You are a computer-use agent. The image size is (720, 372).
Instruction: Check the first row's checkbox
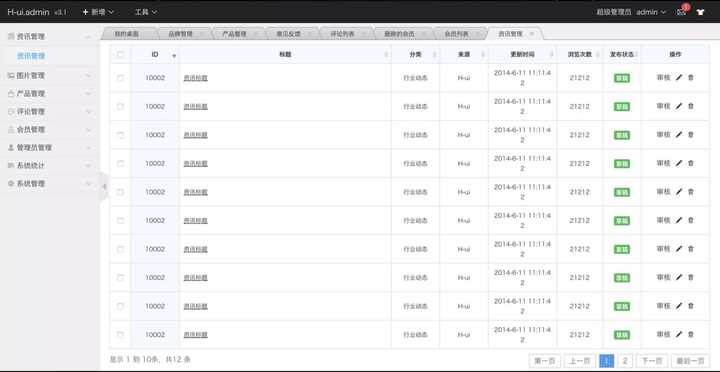pos(120,78)
